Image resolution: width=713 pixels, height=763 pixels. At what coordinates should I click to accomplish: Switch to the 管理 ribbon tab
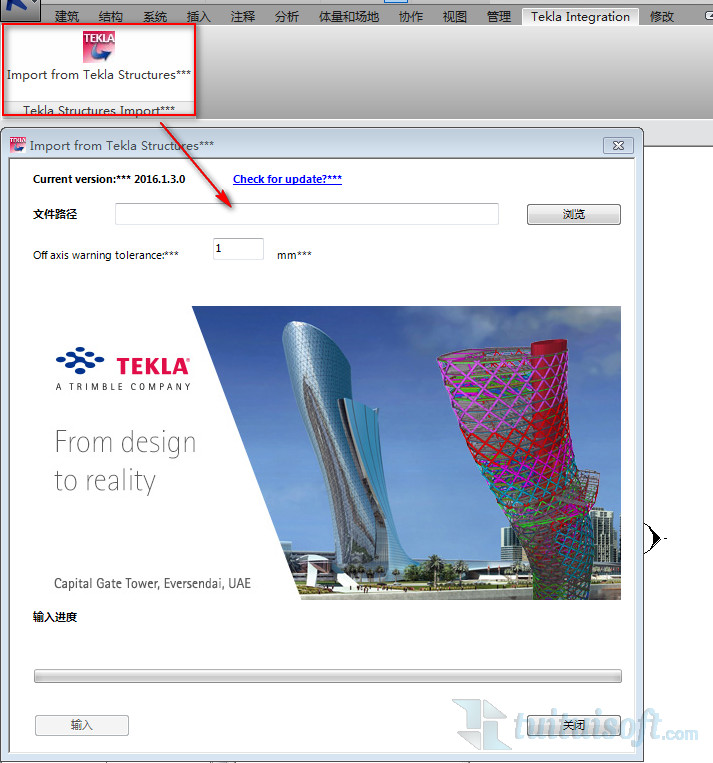click(499, 17)
